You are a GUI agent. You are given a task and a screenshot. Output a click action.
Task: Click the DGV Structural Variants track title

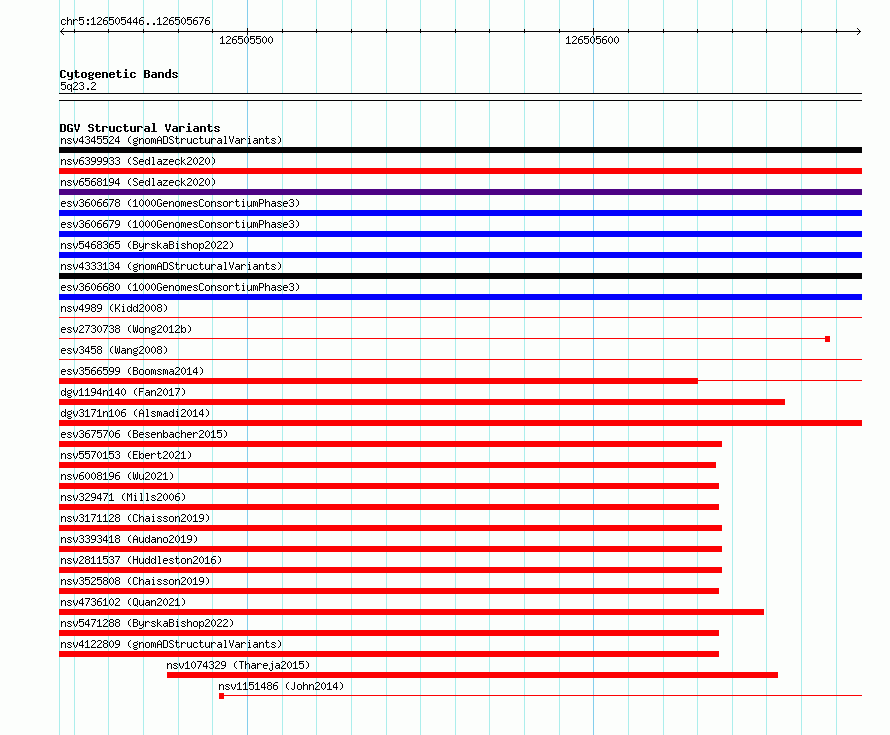pos(140,128)
